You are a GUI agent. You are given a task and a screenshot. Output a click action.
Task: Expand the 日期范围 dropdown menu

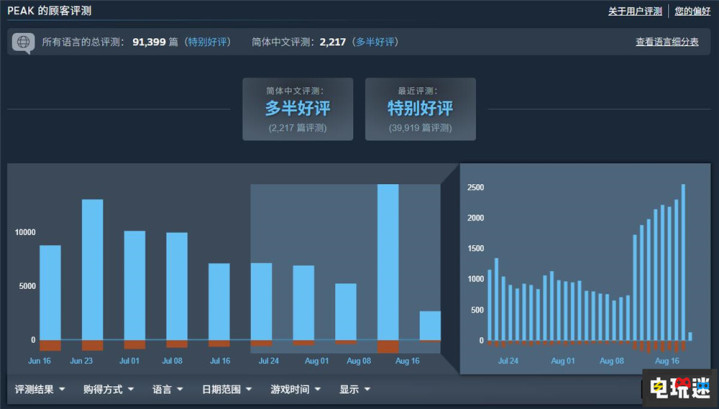pyautogui.click(x=227, y=390)
